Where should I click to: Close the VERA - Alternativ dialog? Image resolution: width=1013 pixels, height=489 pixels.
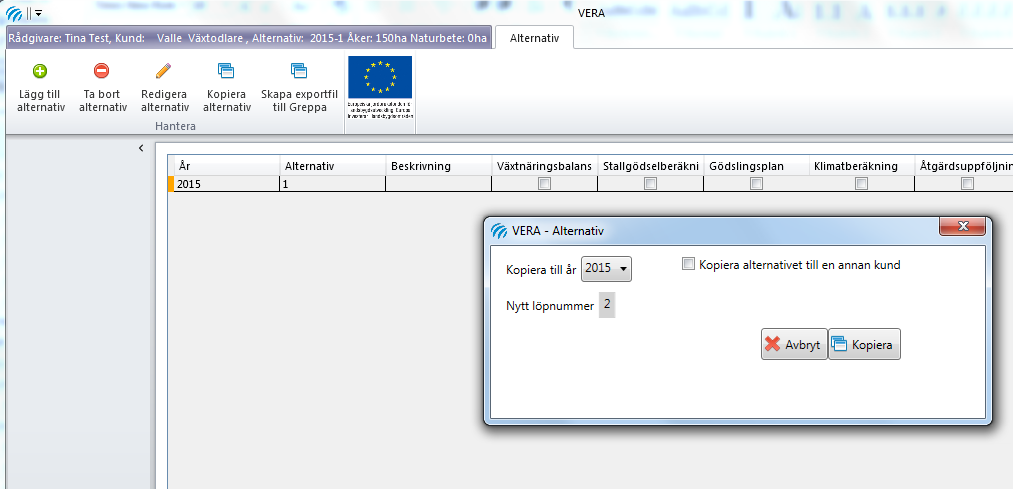(x=962, y=226)
